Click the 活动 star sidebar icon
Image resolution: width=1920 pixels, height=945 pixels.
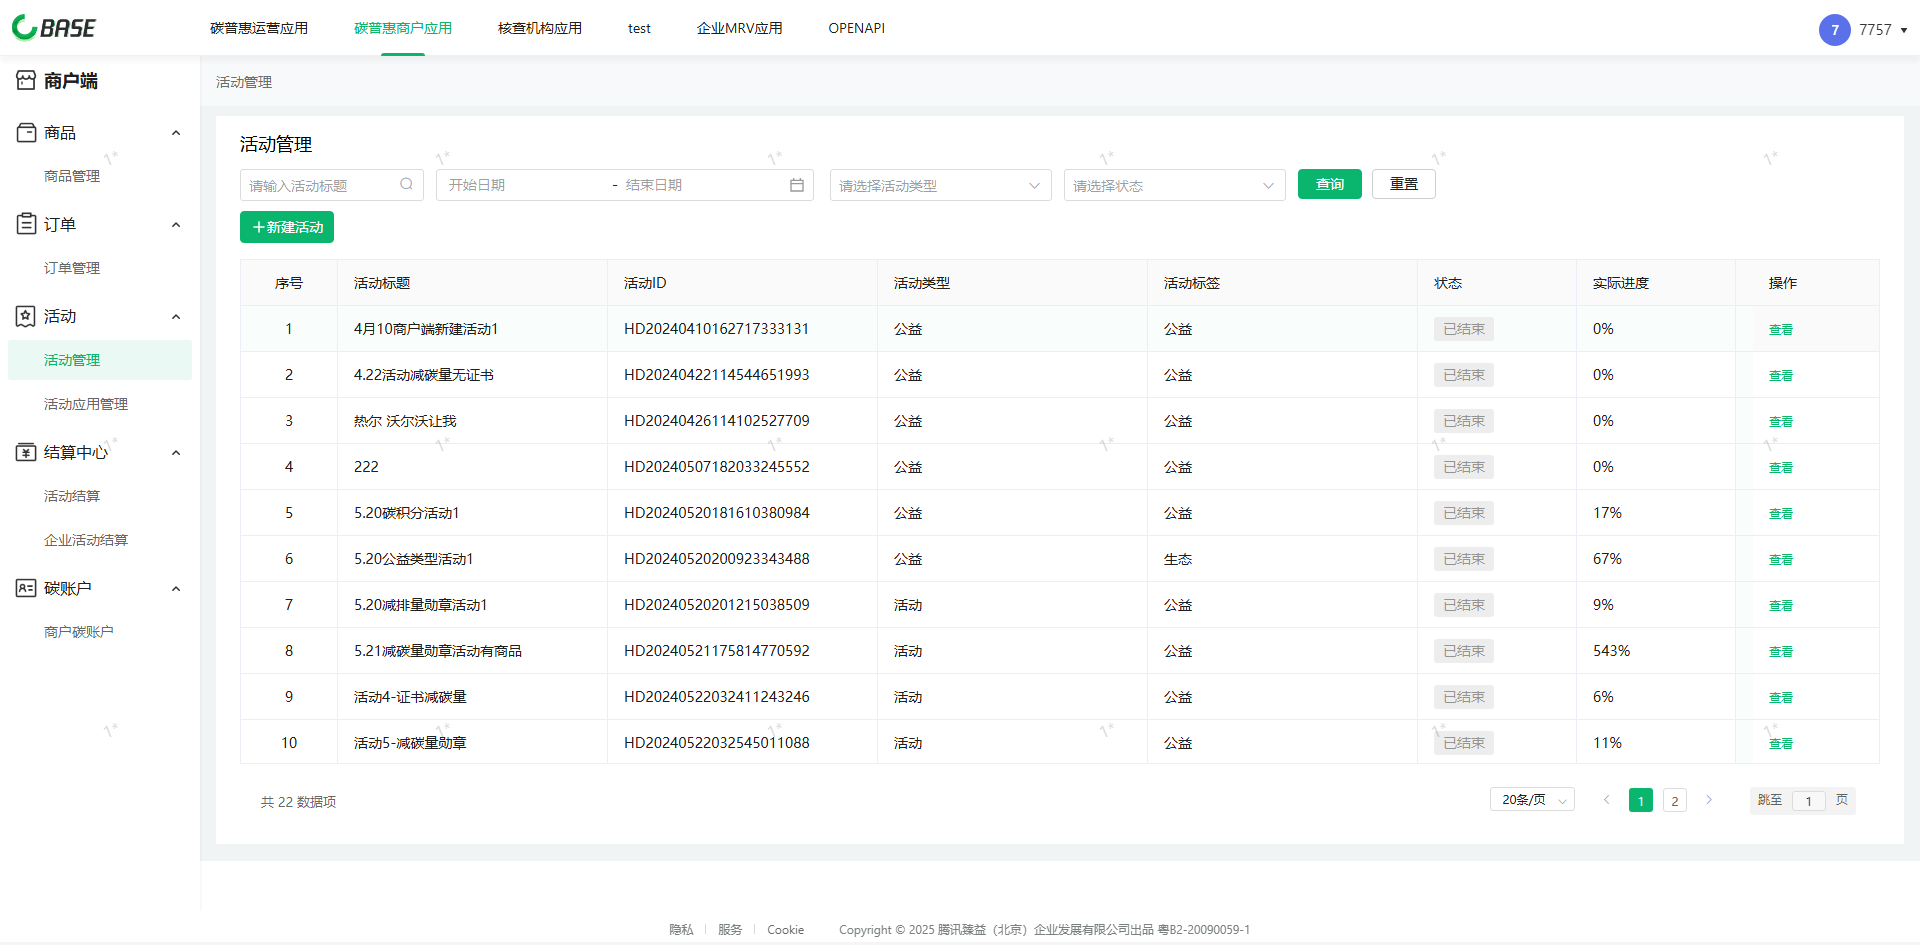point(26,316)
